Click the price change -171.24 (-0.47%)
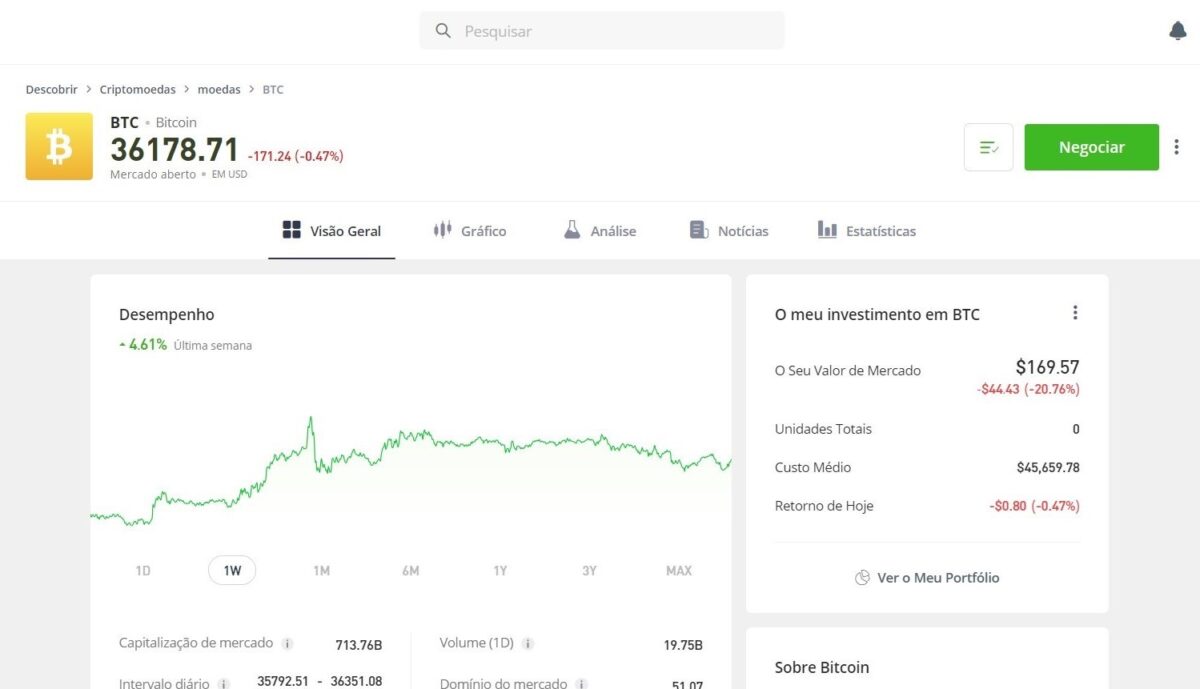 [296, 156]
